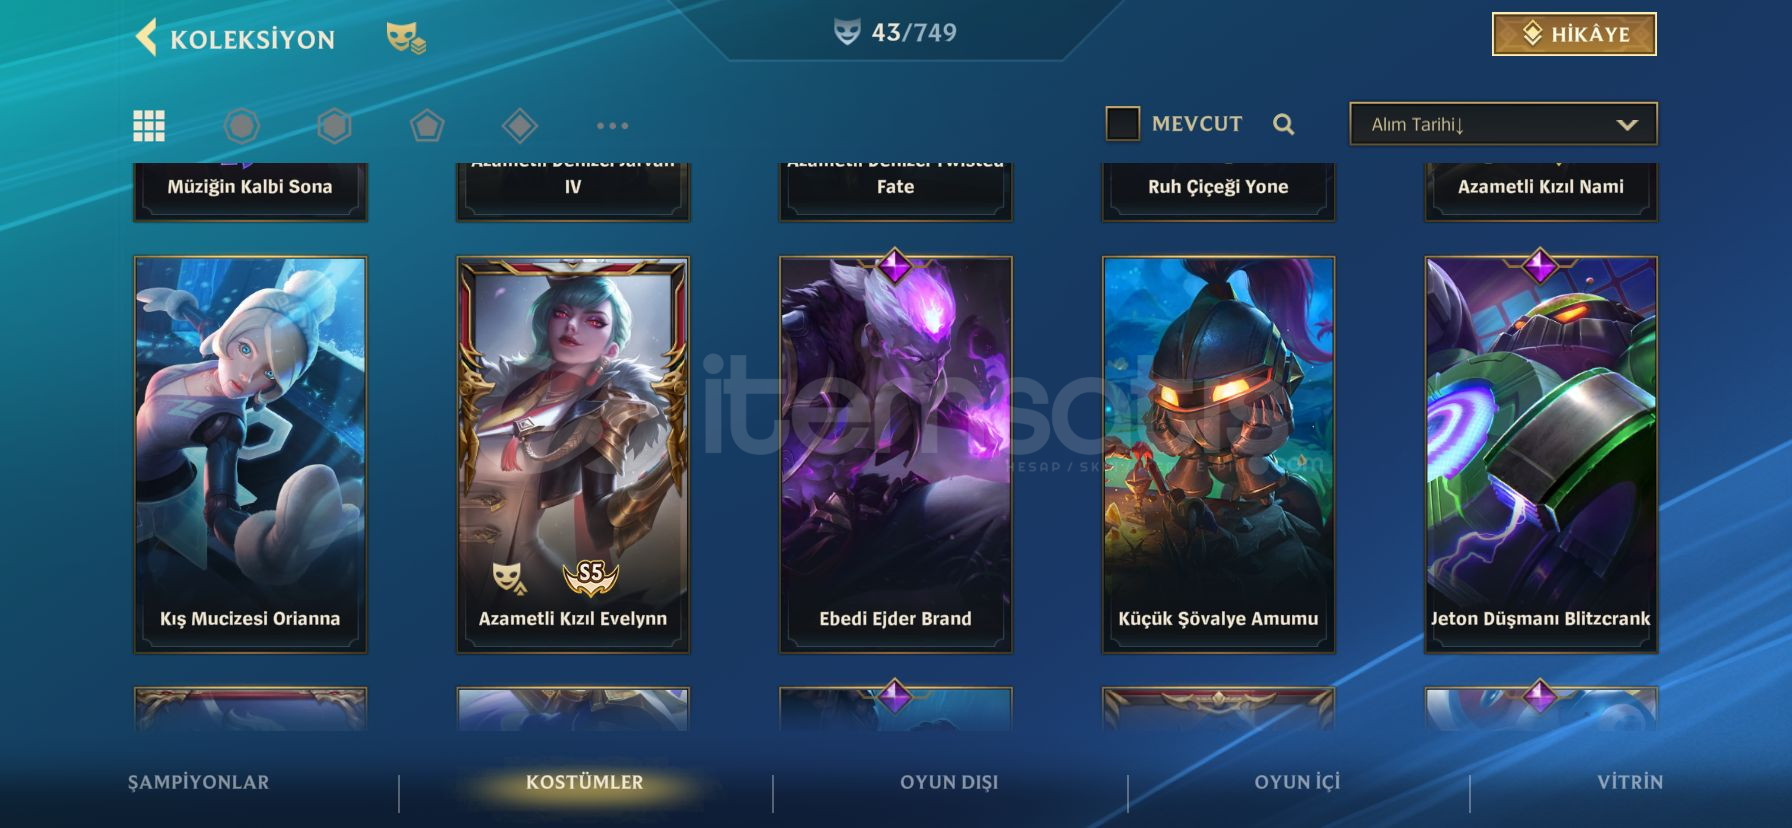1792x828 pixels.
Task: Click the search magnifier icon
Action: pyautogui.click(x=1284, y=124)
